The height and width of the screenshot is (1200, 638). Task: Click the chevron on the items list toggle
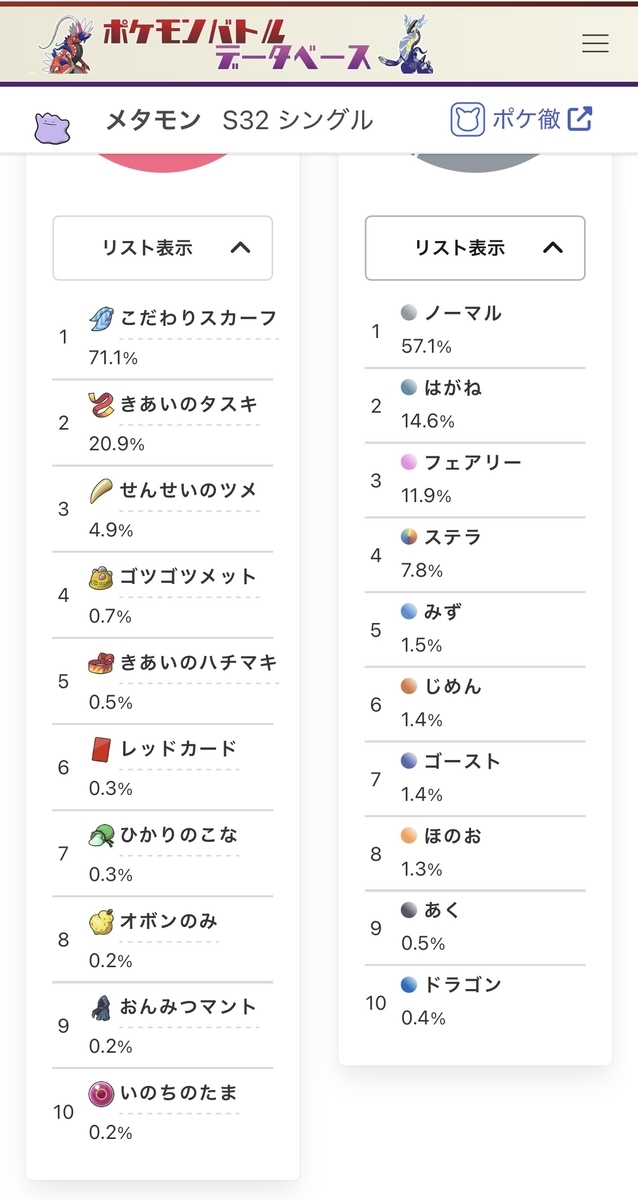click(240, 248)
